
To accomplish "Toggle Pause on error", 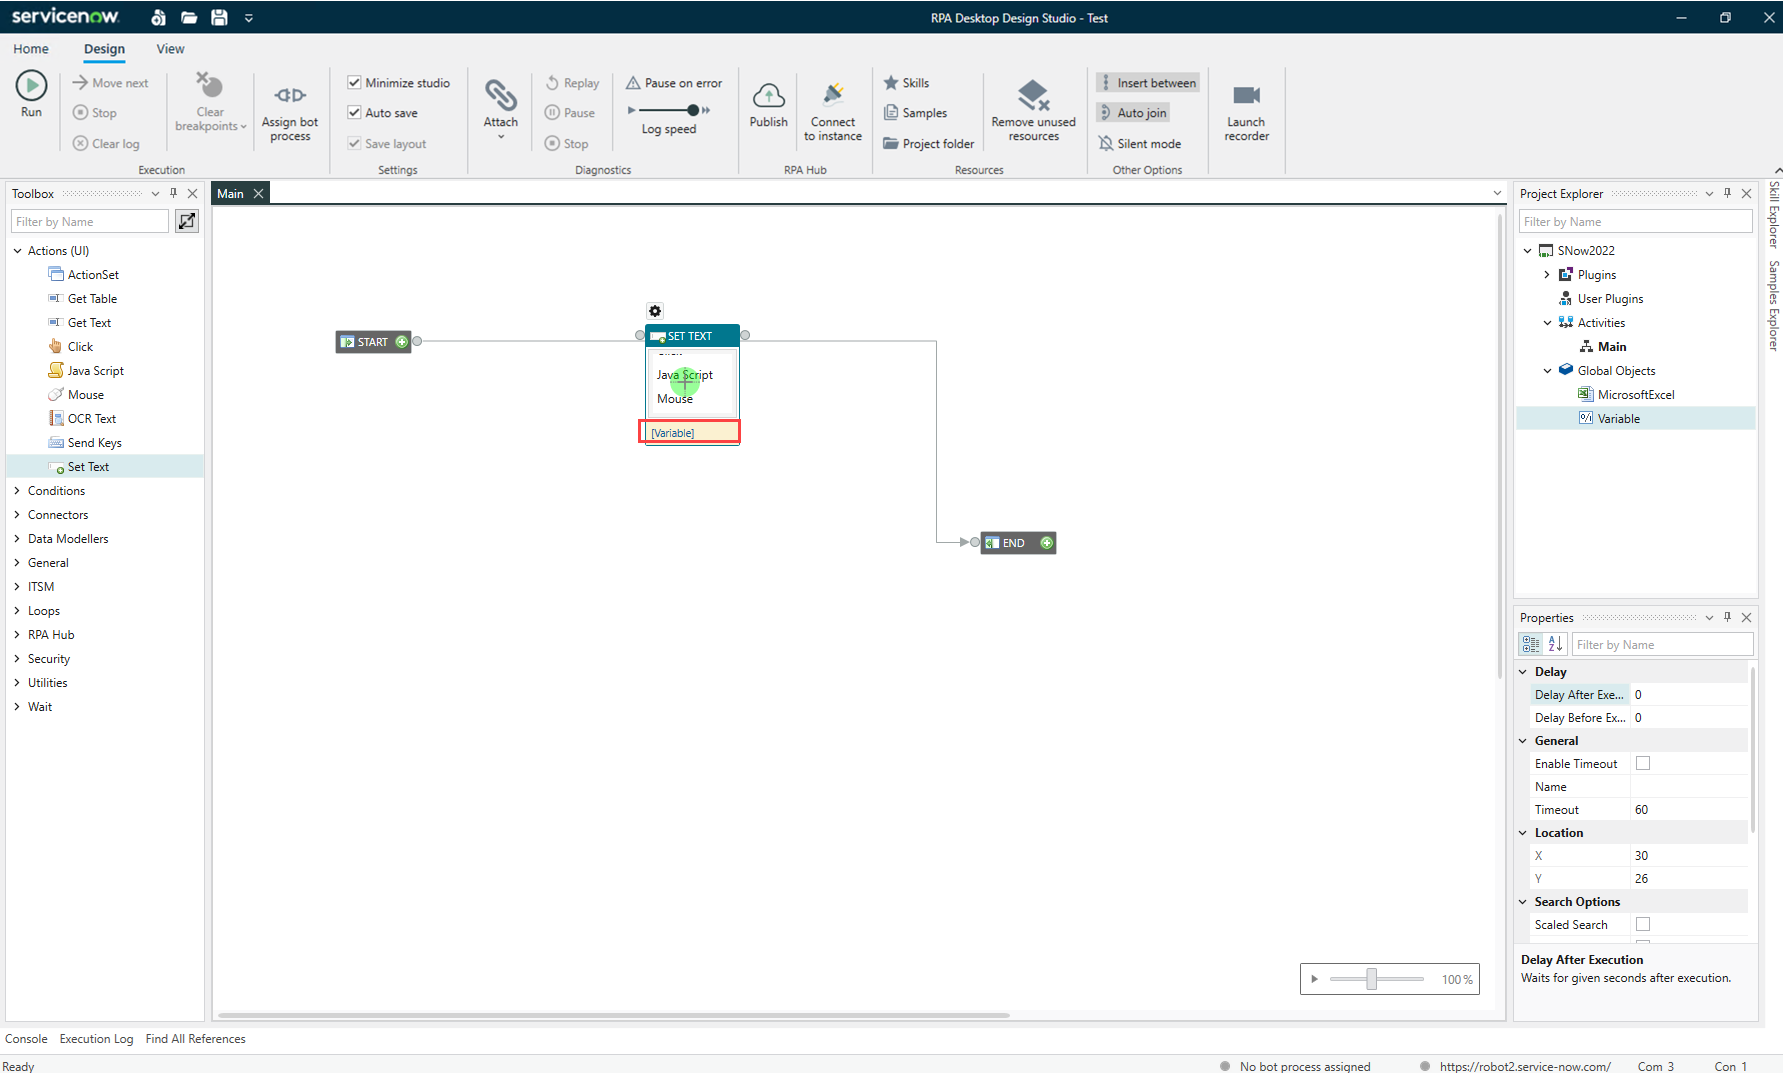I will (674, 83).
